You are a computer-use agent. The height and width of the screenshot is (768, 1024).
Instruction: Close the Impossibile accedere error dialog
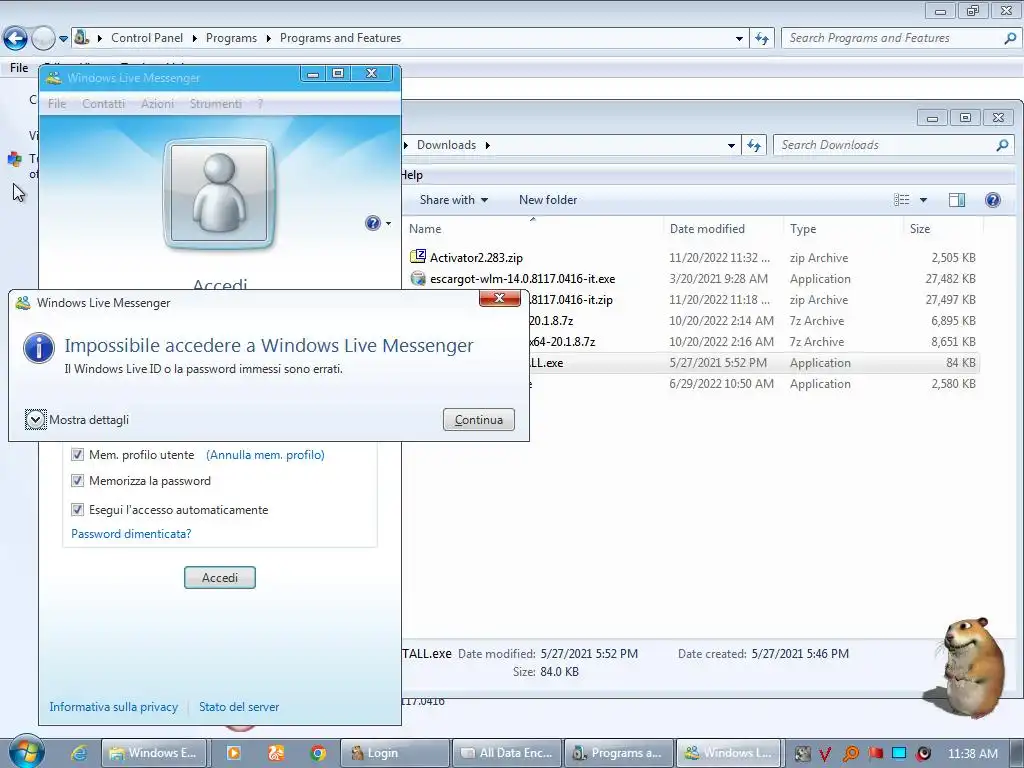500,298
